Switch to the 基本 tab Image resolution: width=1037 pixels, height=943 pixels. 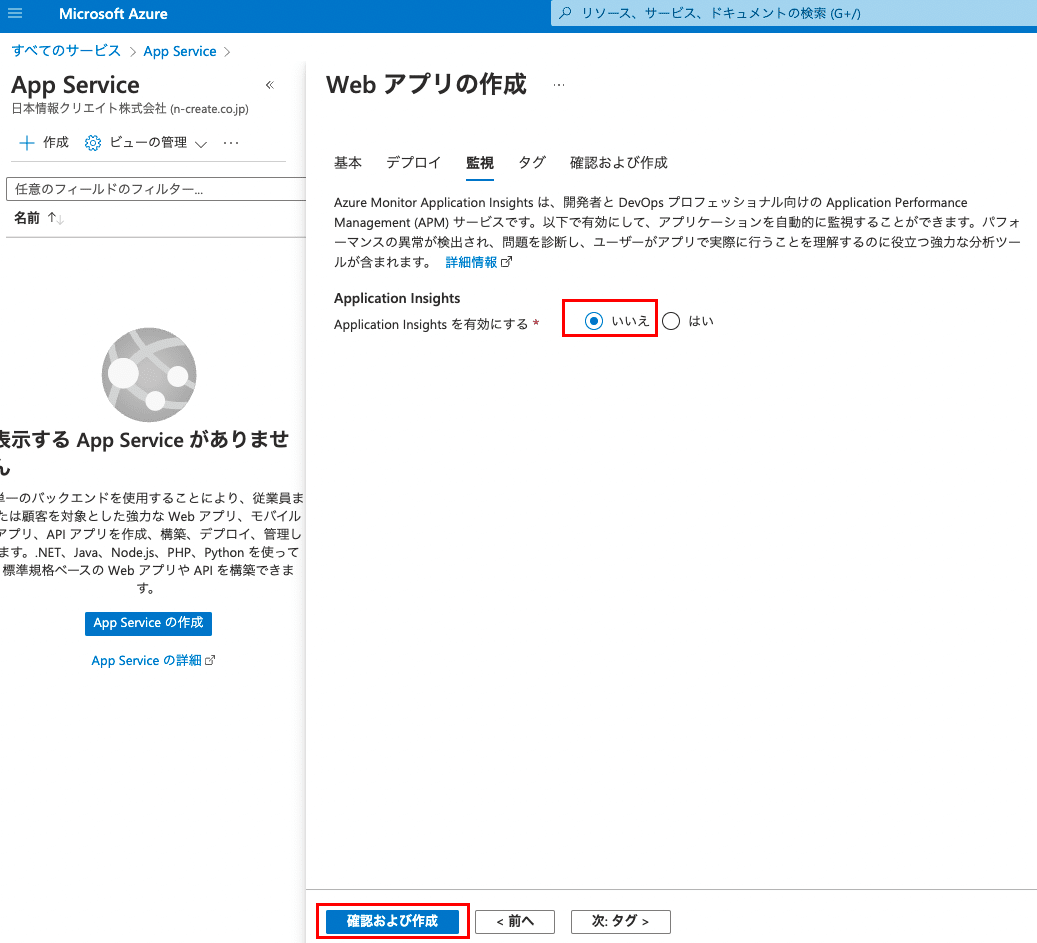(x=348, y=163)
